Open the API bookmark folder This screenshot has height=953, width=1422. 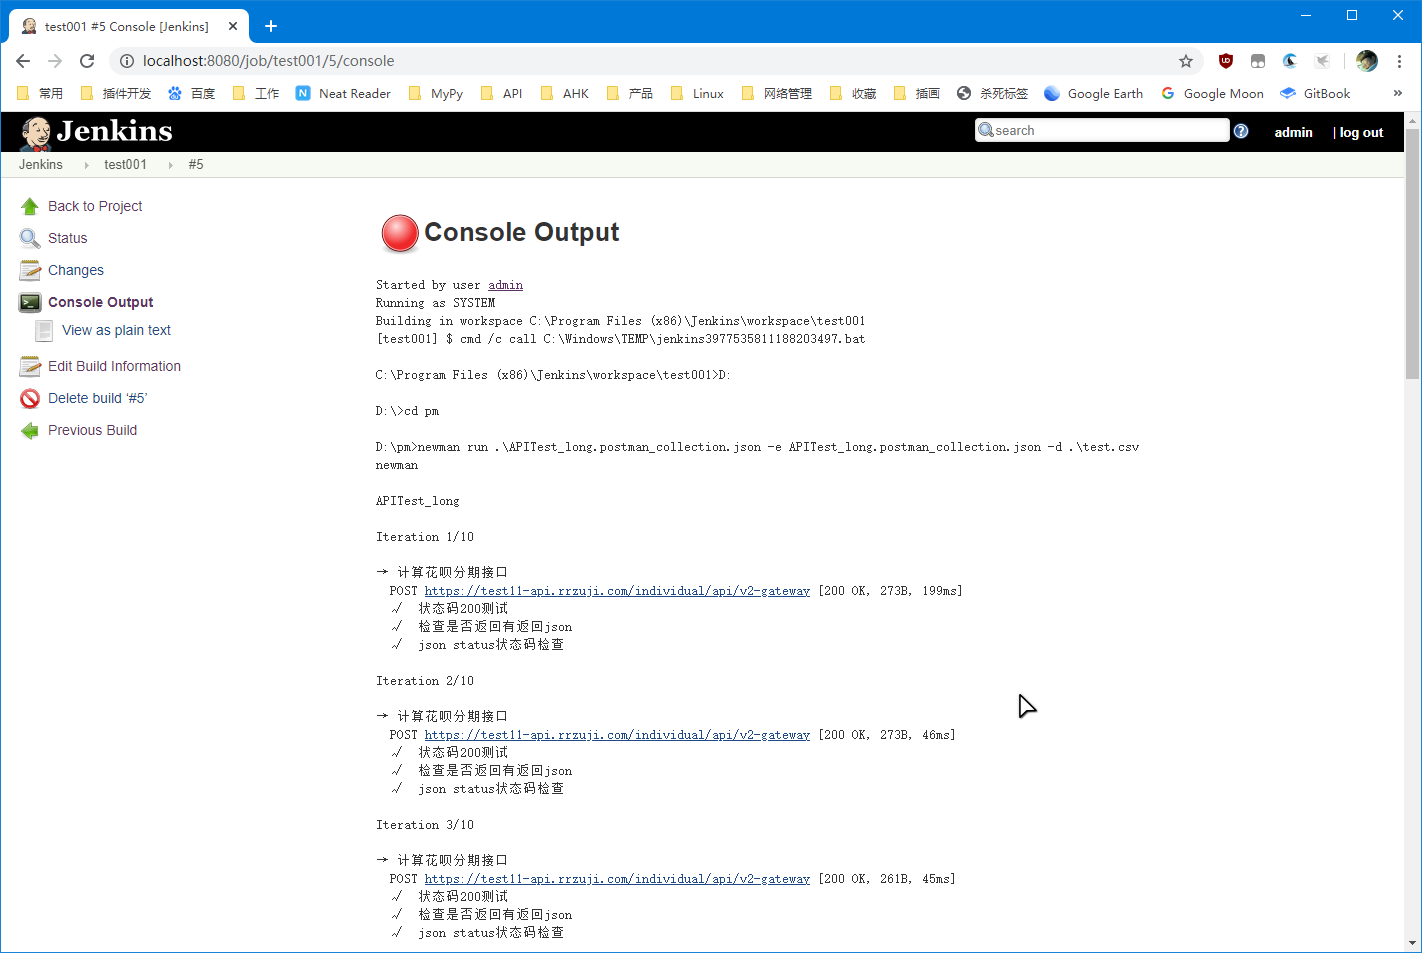pos(502,93)
